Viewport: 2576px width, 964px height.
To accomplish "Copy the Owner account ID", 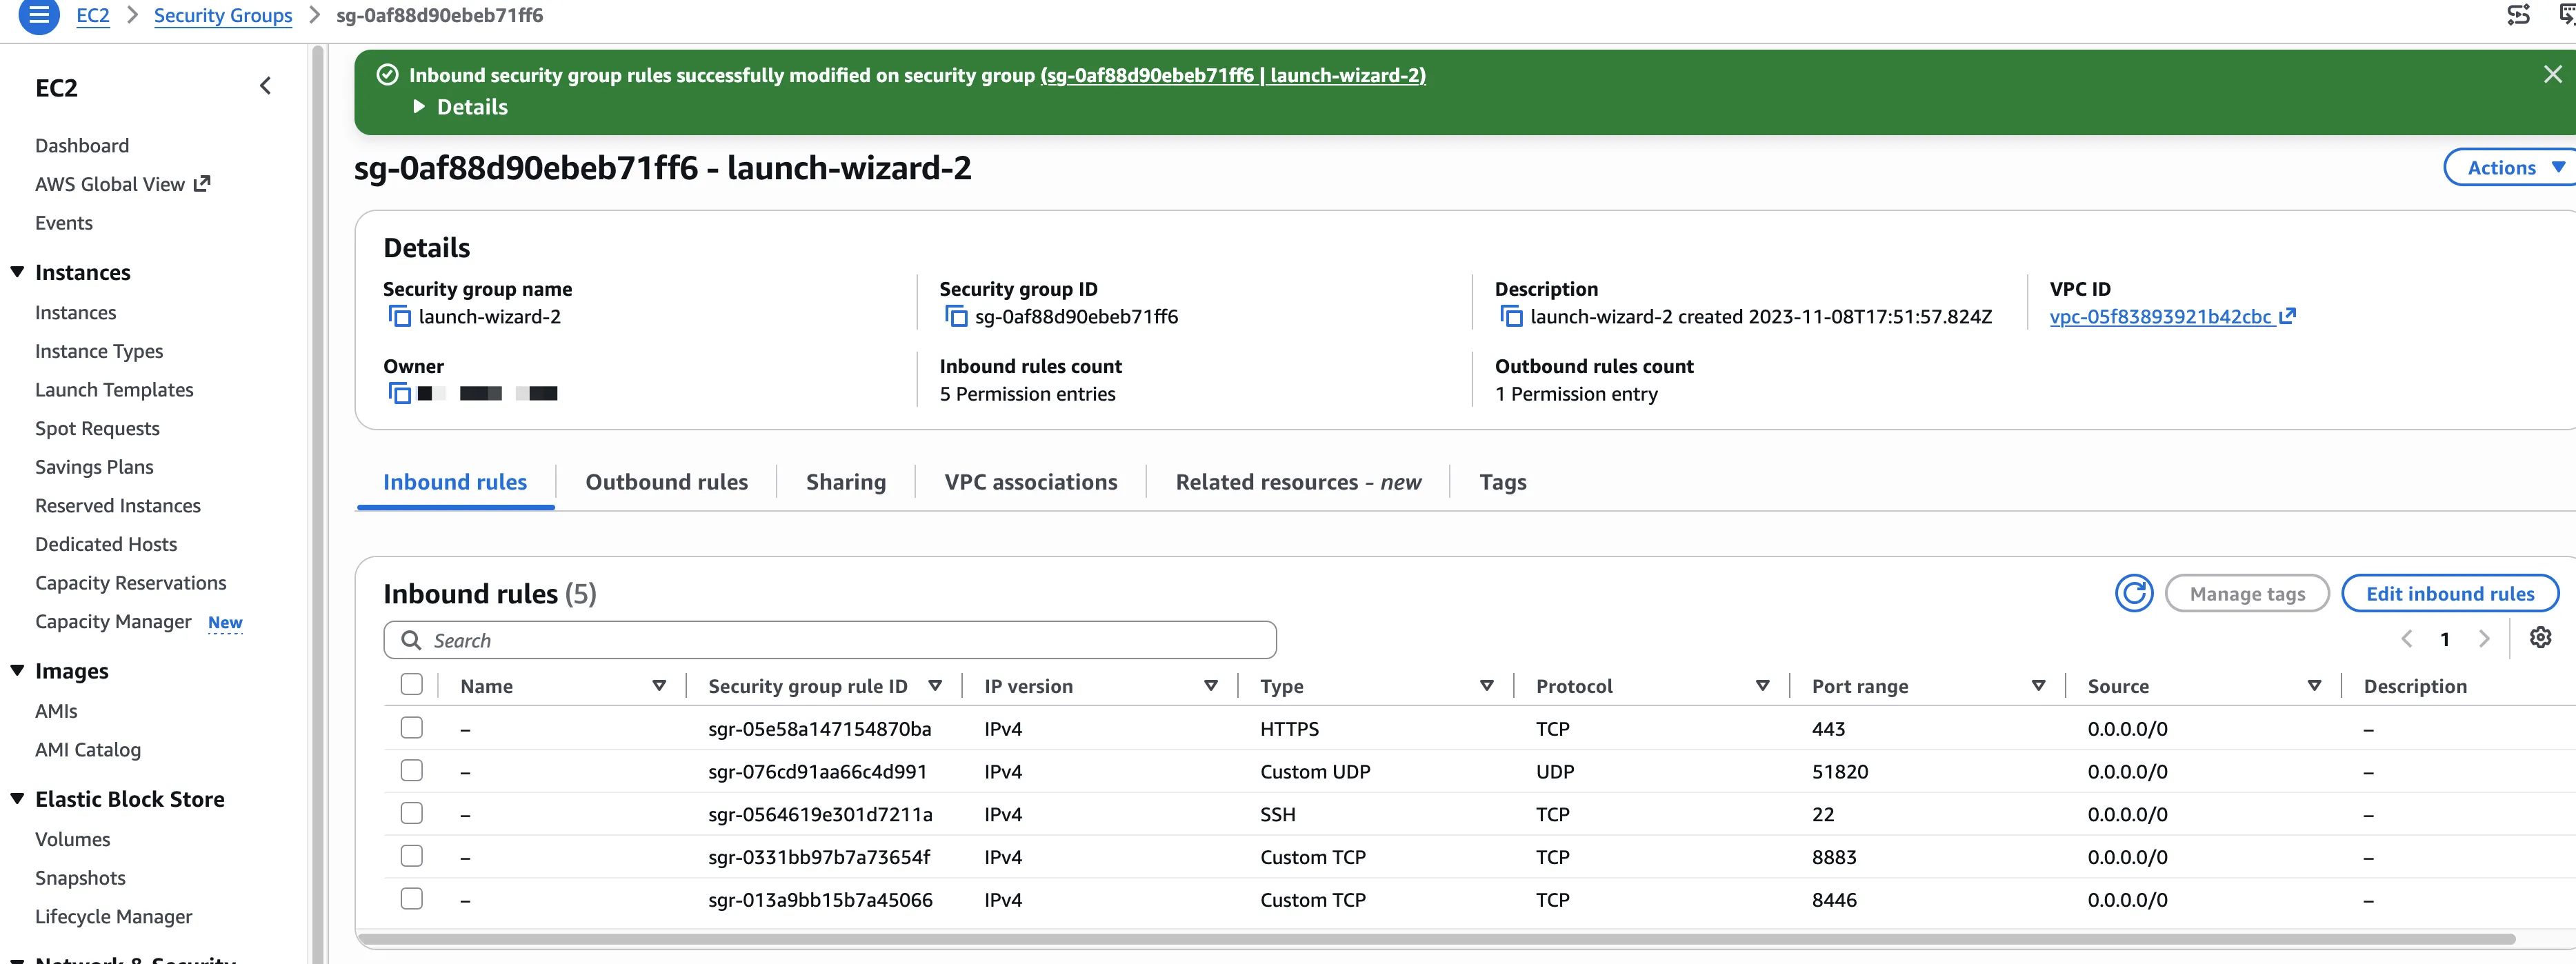I will click(399, 394).
